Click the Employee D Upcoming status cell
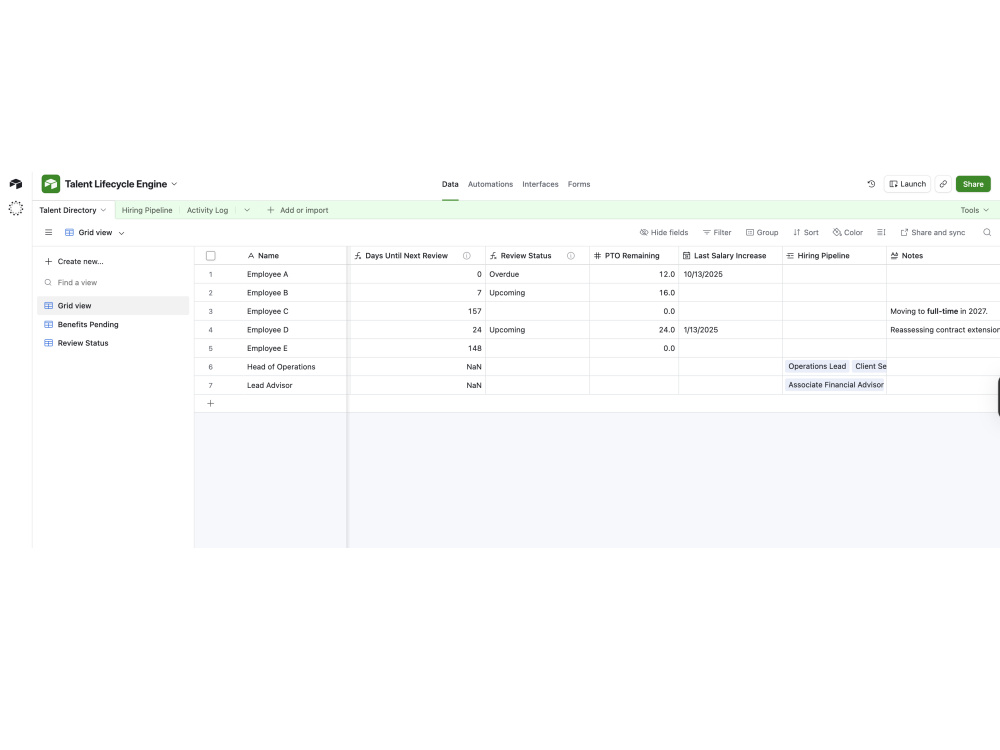 pos(538,330)
